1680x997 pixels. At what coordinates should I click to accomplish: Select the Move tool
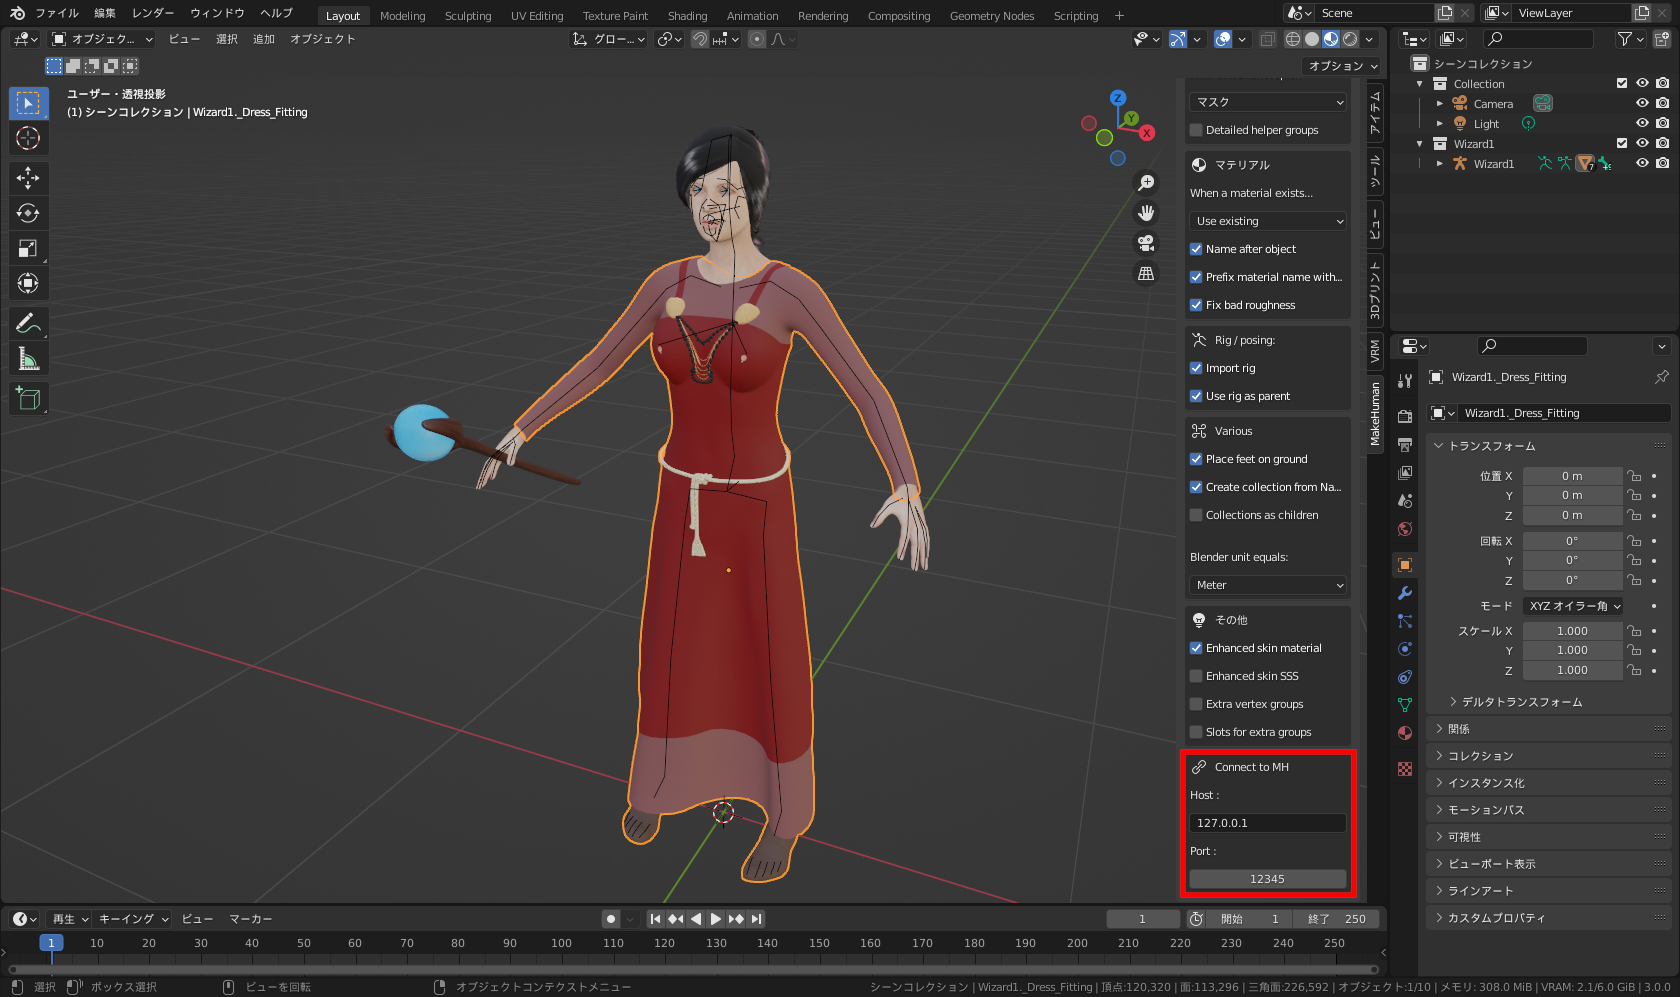(28, 177)
